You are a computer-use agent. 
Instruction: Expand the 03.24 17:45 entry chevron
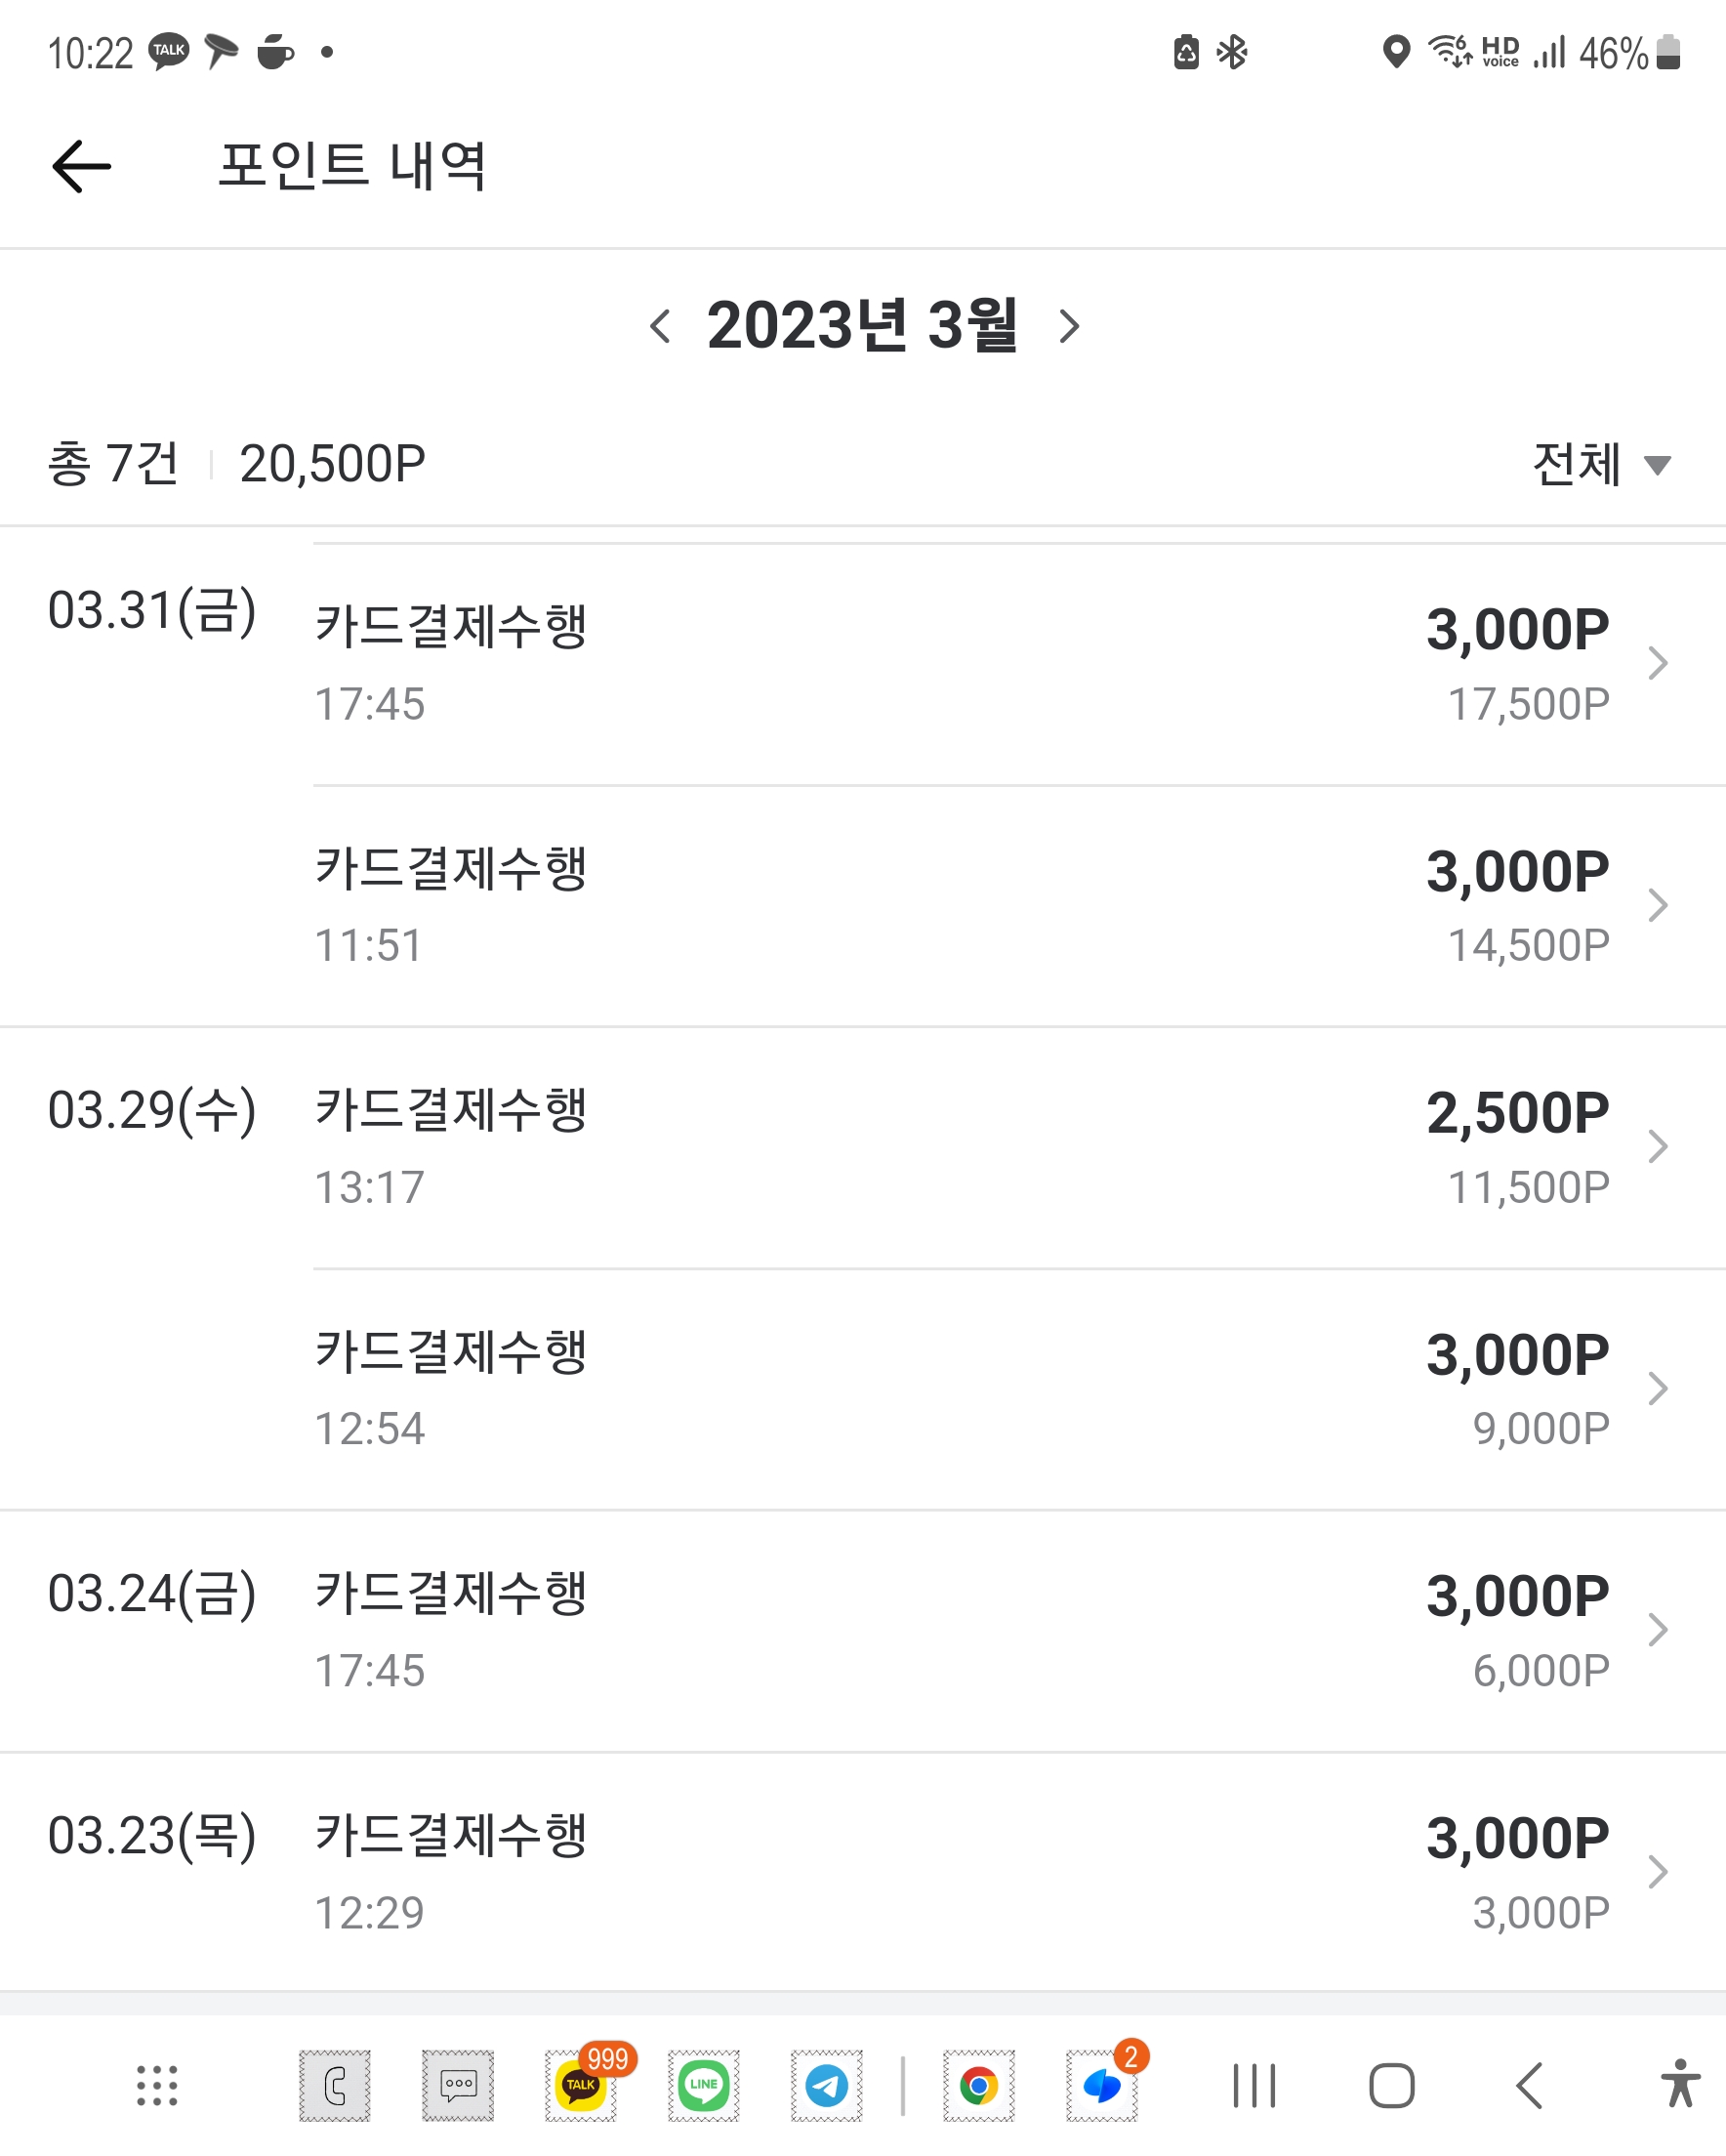(x=1657, y=1630)
